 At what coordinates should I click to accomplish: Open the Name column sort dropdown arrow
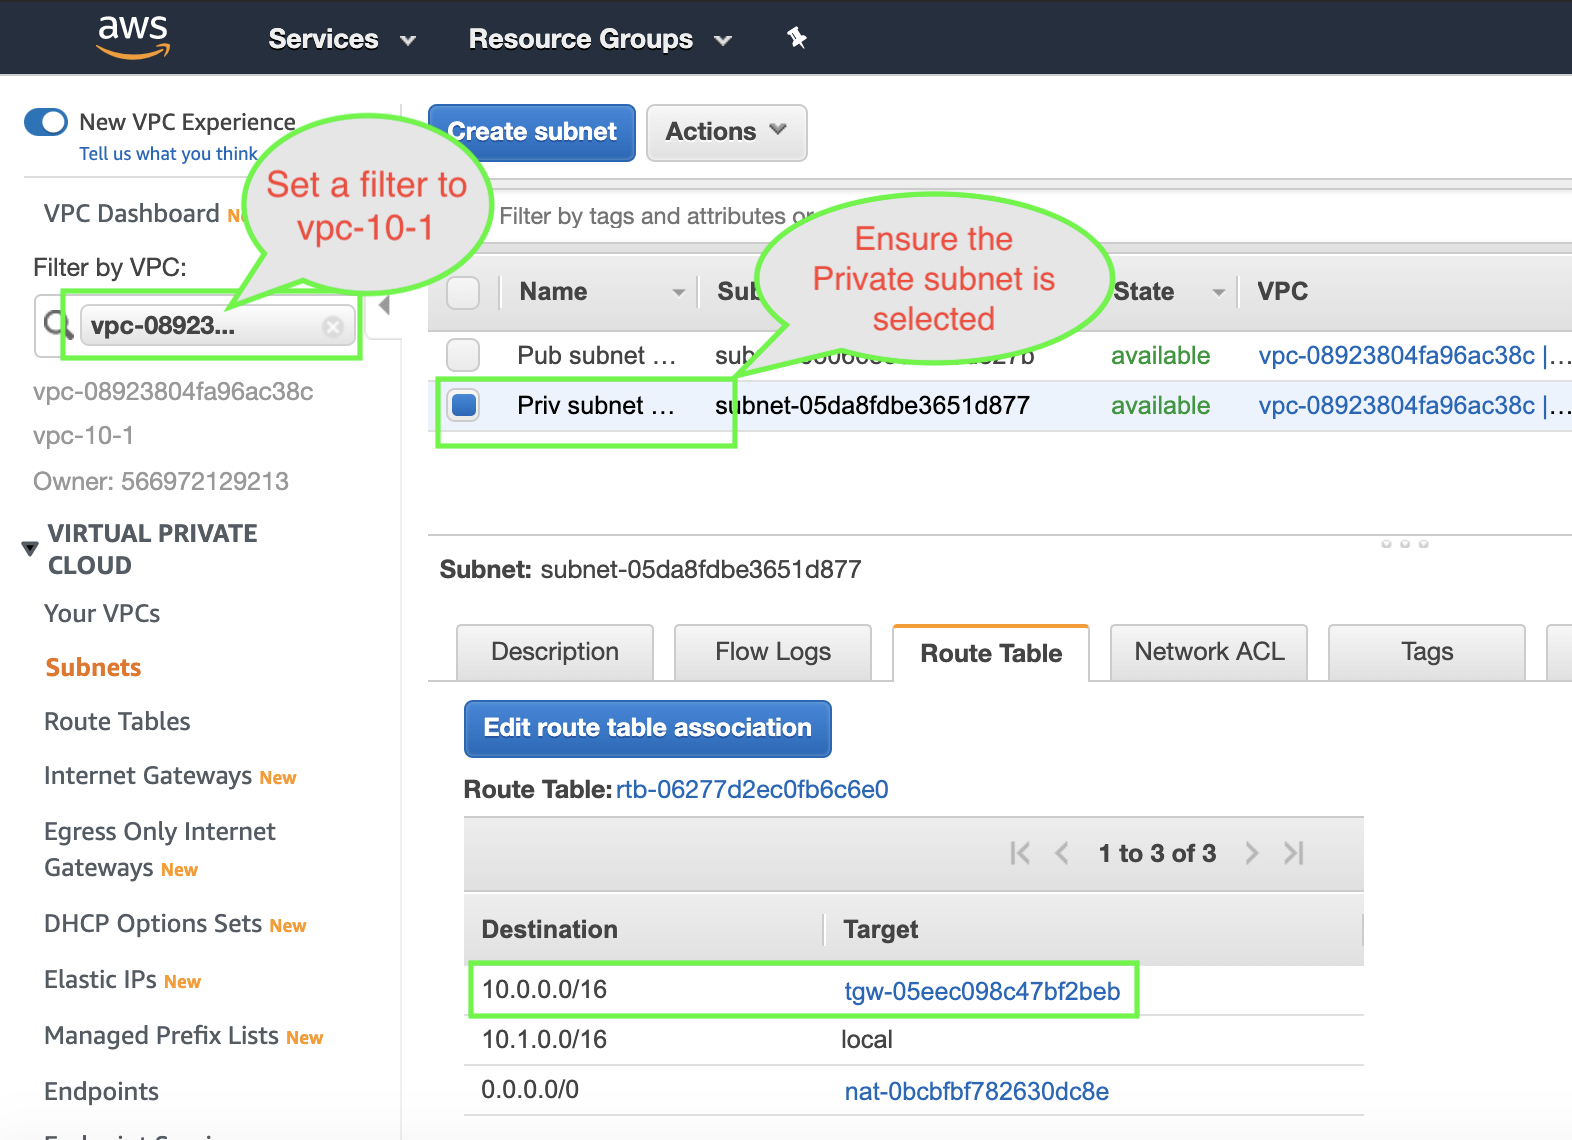(x=678, y=292)
